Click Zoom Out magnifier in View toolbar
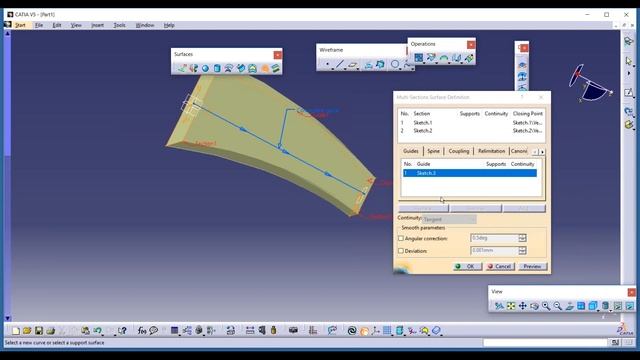Viewport: 640px width, 360px height. click(558, 306)
